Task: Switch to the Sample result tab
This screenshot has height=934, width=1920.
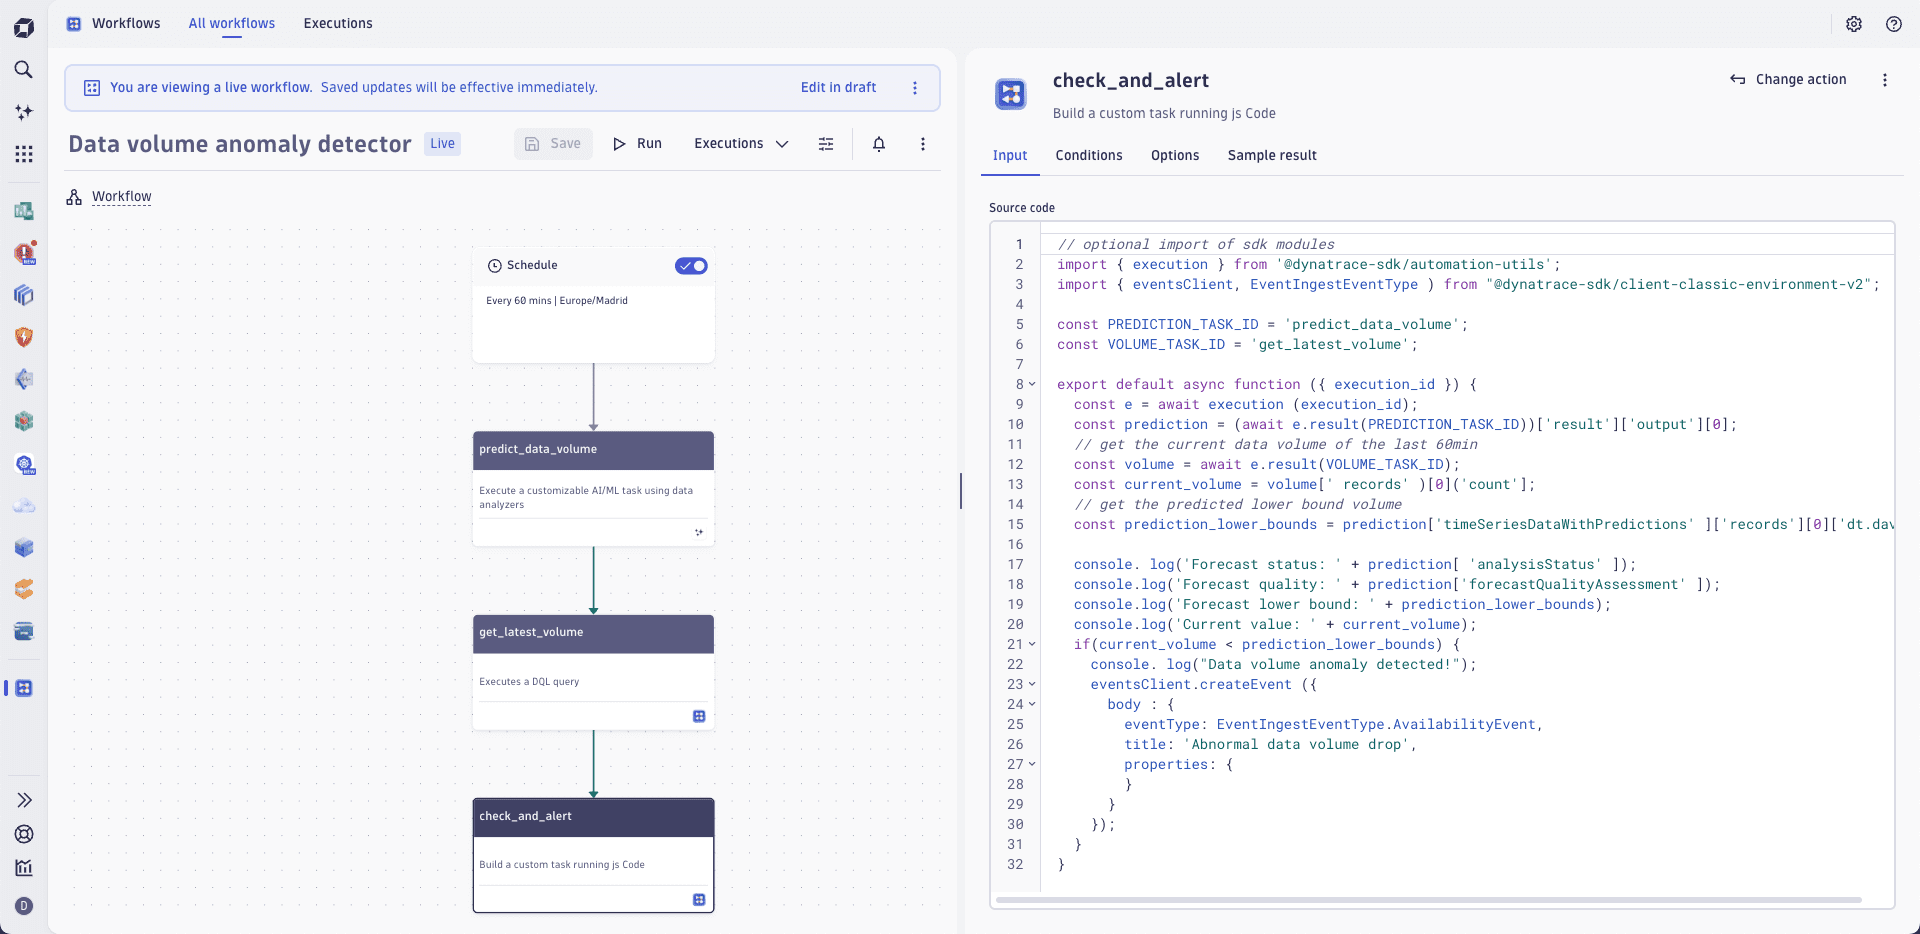Action: click(x=1272, y=156)
